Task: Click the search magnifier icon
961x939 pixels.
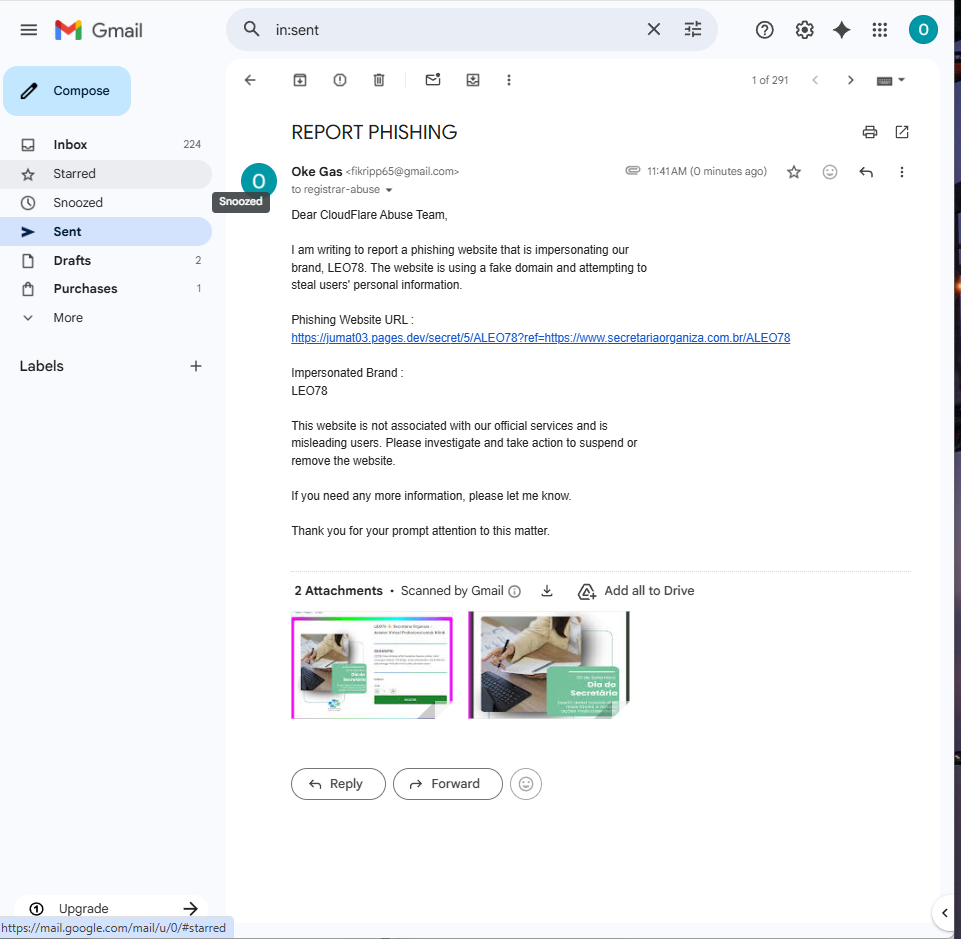Action: click(251, 29)
